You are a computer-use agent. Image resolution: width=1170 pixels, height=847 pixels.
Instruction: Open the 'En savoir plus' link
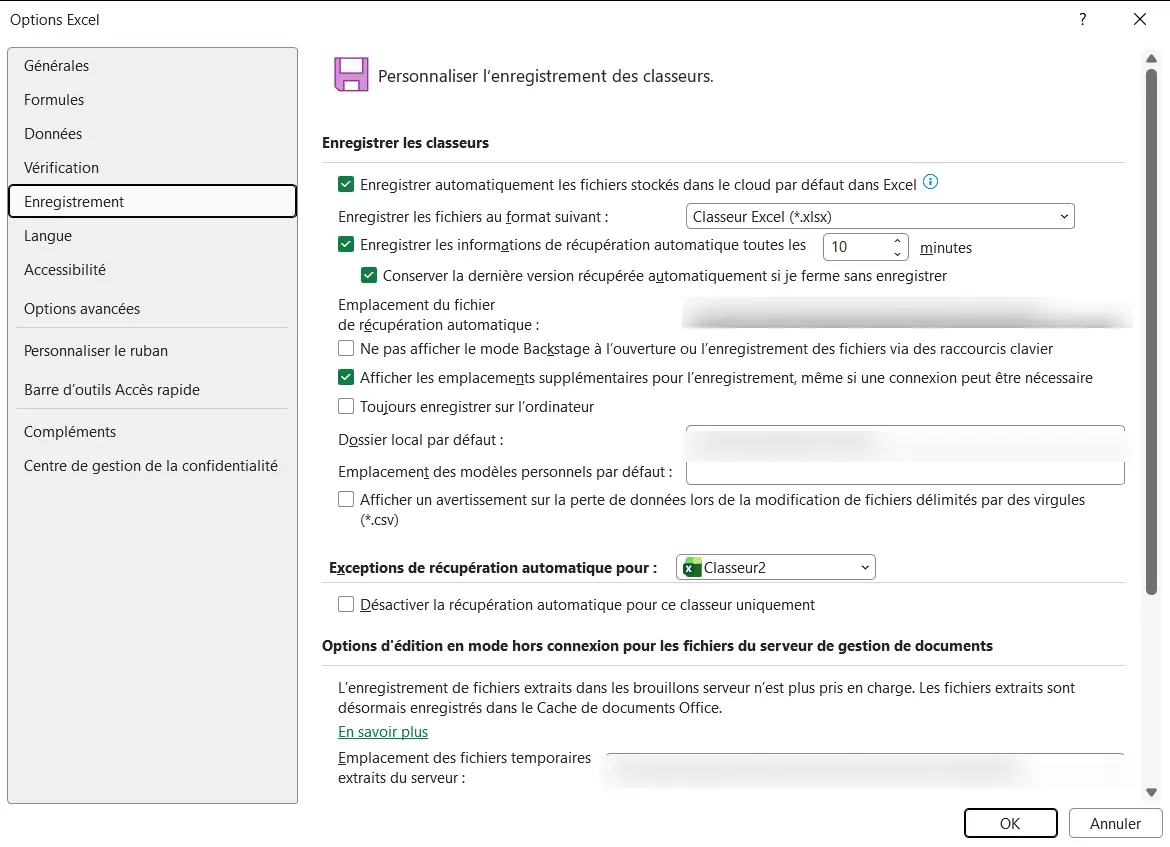point(383,732)
